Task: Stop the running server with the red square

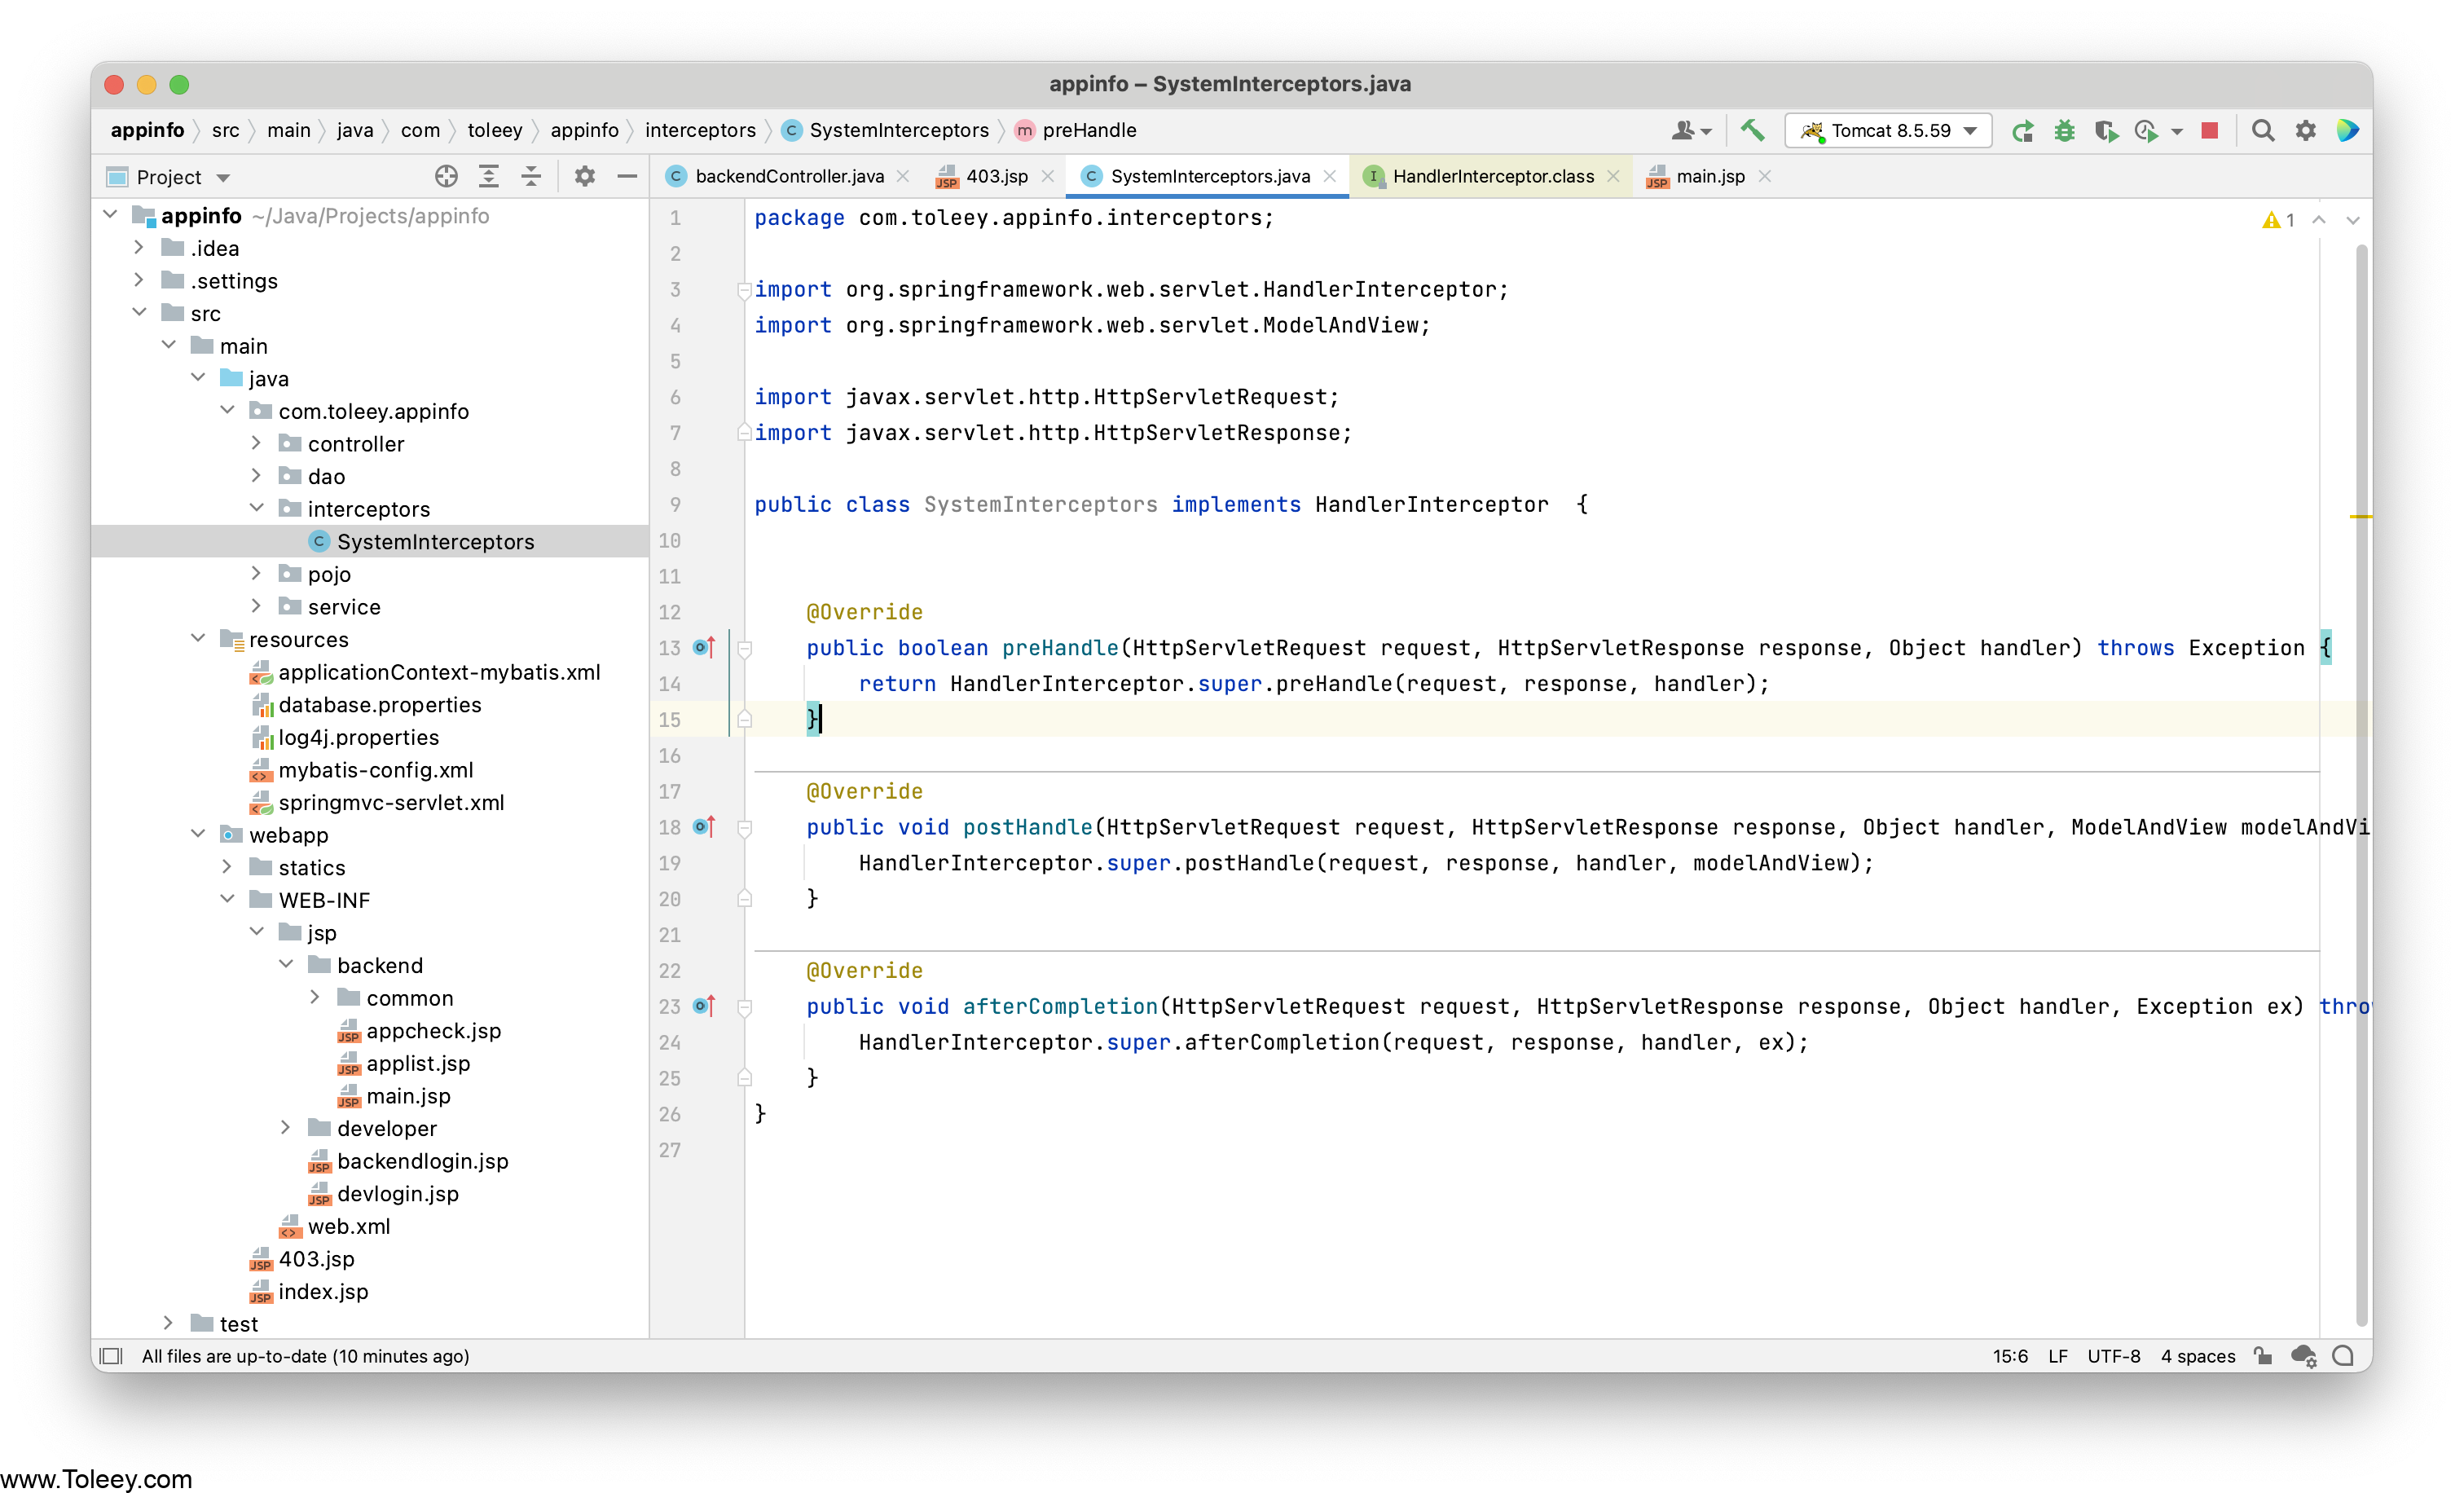Action: click(2210, 131)
